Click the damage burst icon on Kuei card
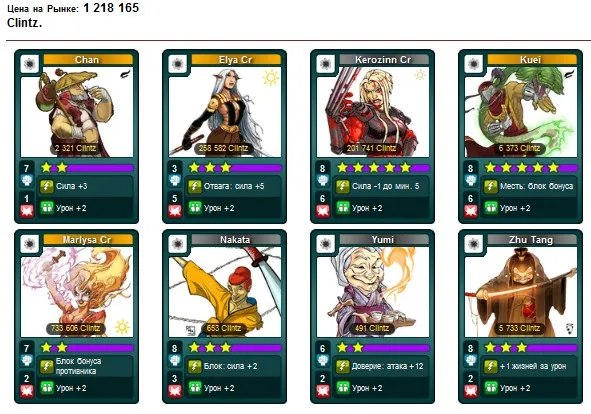This screenshot has width=591, height=414. (470, 211)
